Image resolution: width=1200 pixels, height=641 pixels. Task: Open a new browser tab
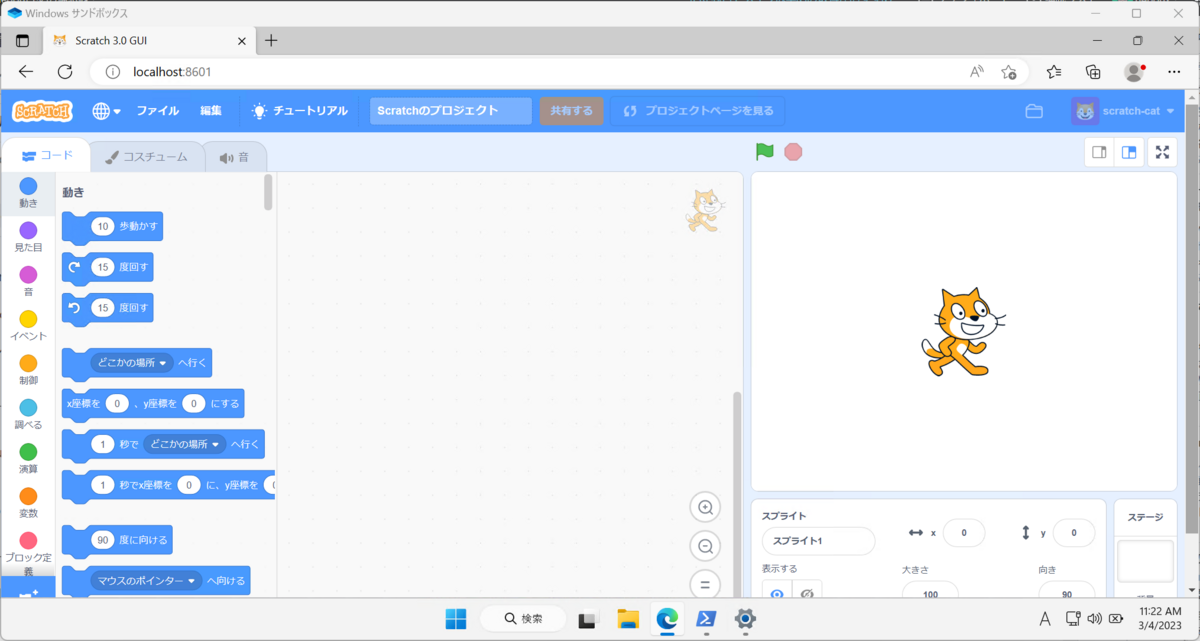[271, 41]
